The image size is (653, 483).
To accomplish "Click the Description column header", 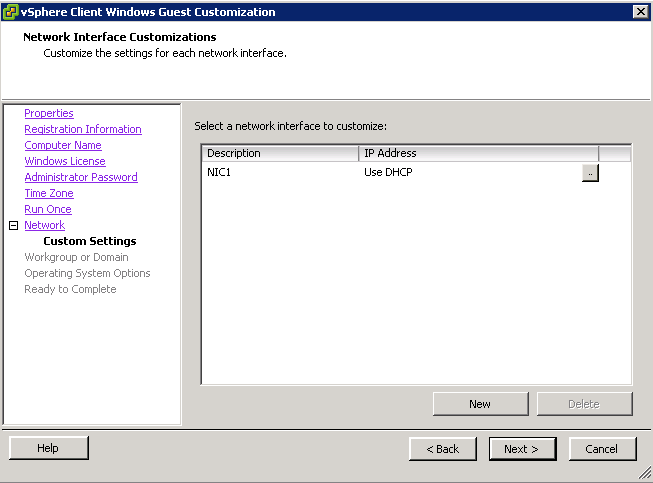I will [x=280, y=153].
